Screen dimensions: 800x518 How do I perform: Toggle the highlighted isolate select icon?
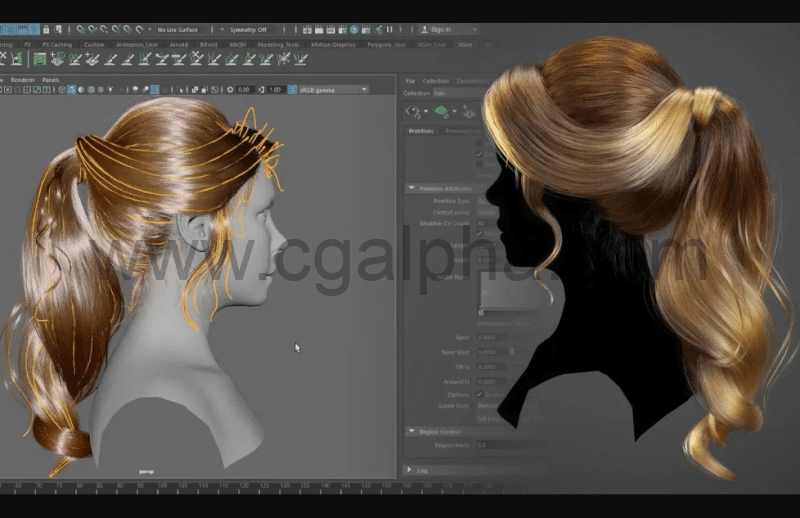pos(155,90)
